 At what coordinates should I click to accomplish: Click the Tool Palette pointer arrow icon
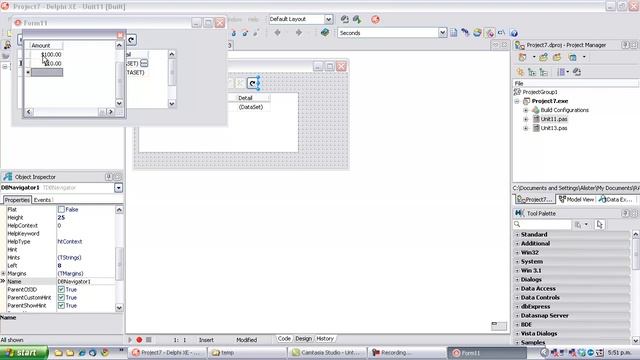(599, 224)
